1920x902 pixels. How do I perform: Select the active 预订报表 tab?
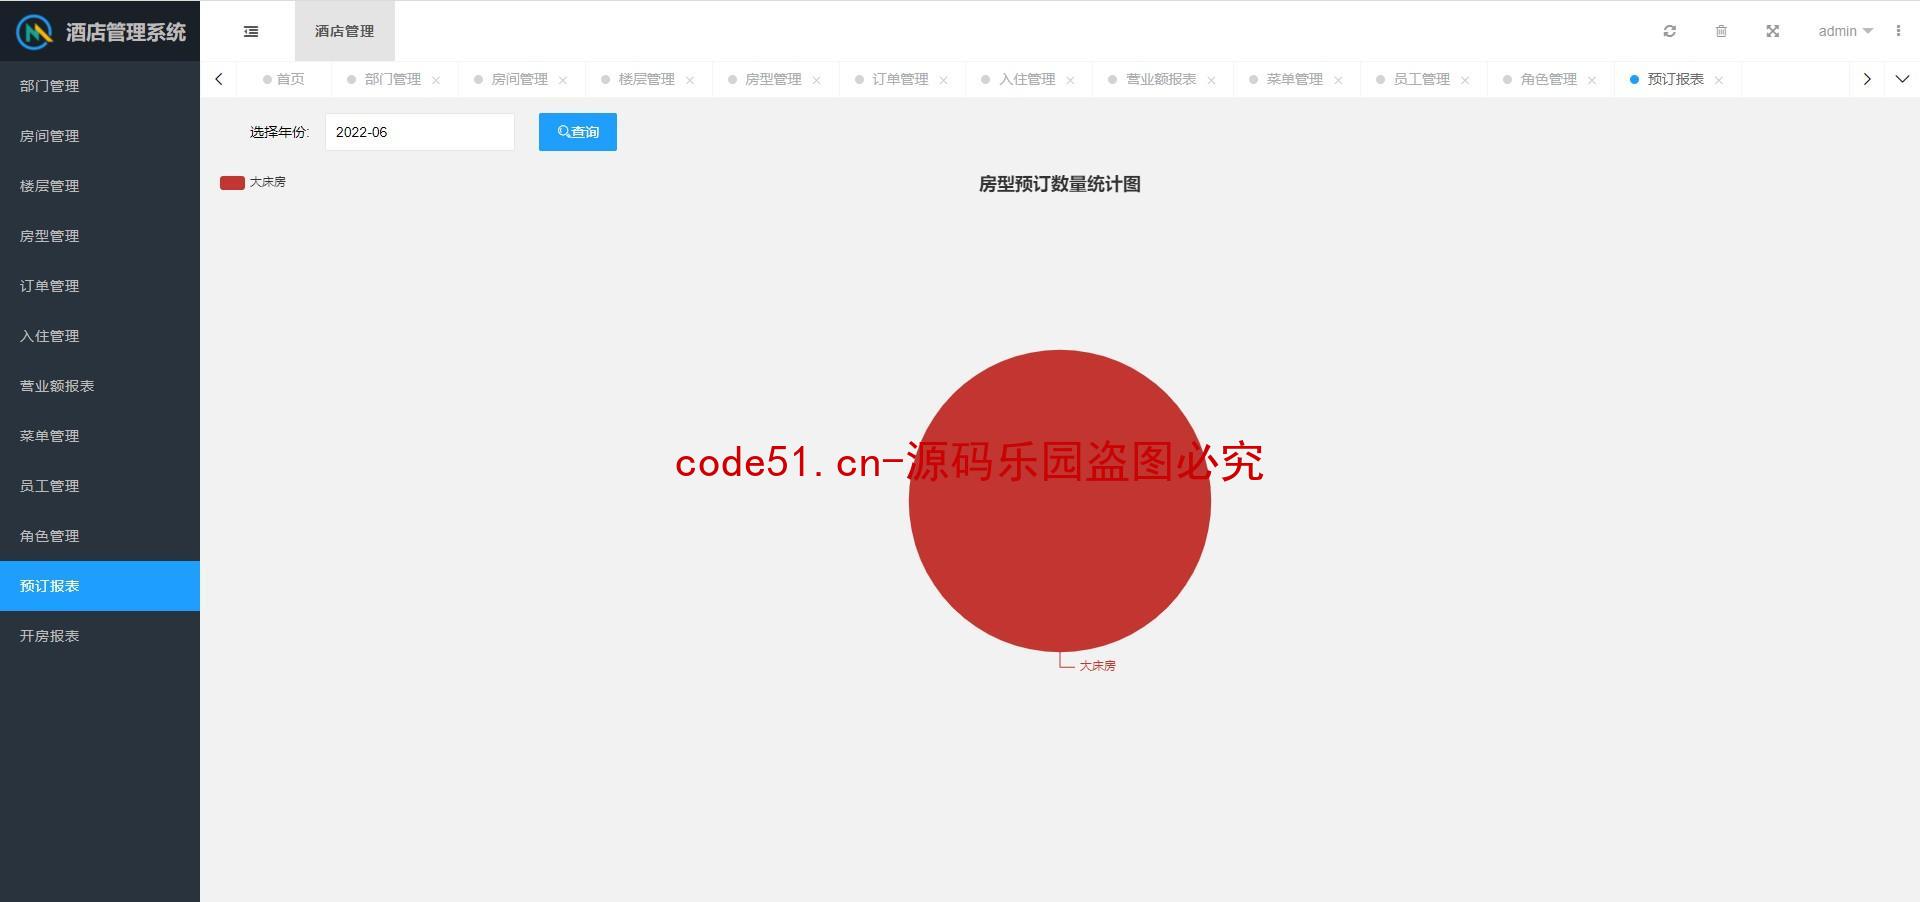coord(1675,79)
